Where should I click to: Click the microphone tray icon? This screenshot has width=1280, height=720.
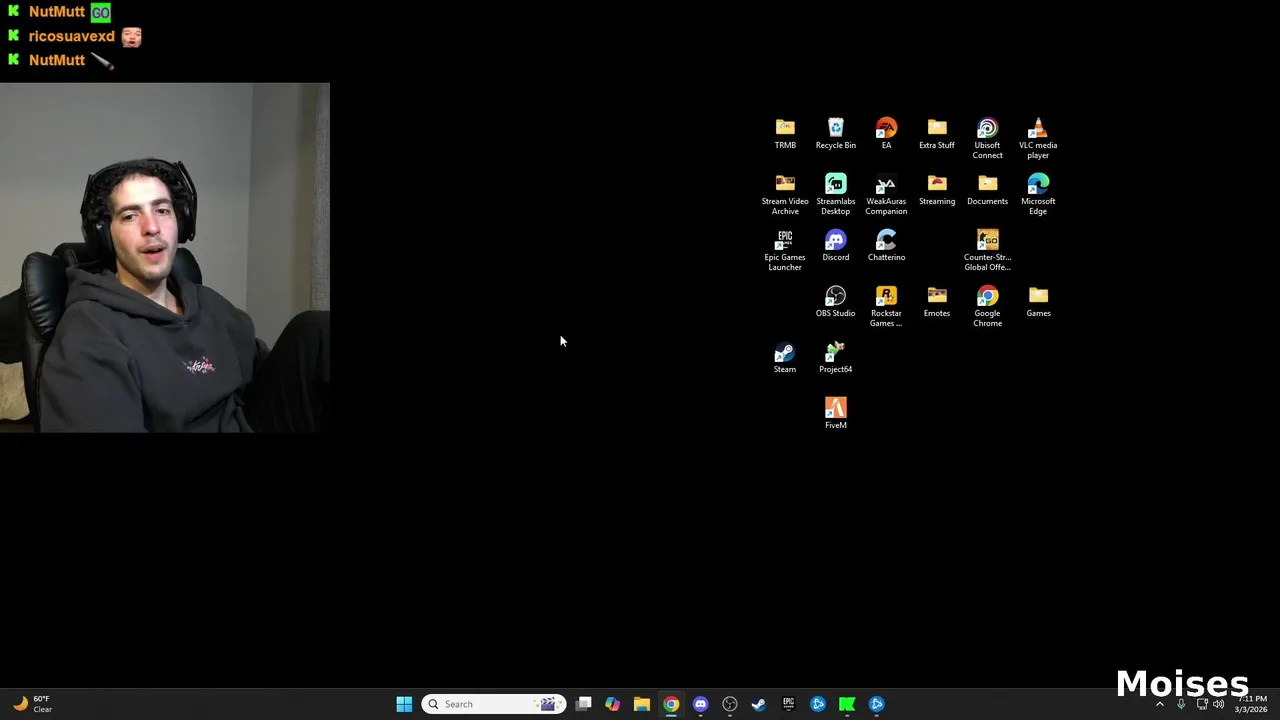[x=1181, y=704]
